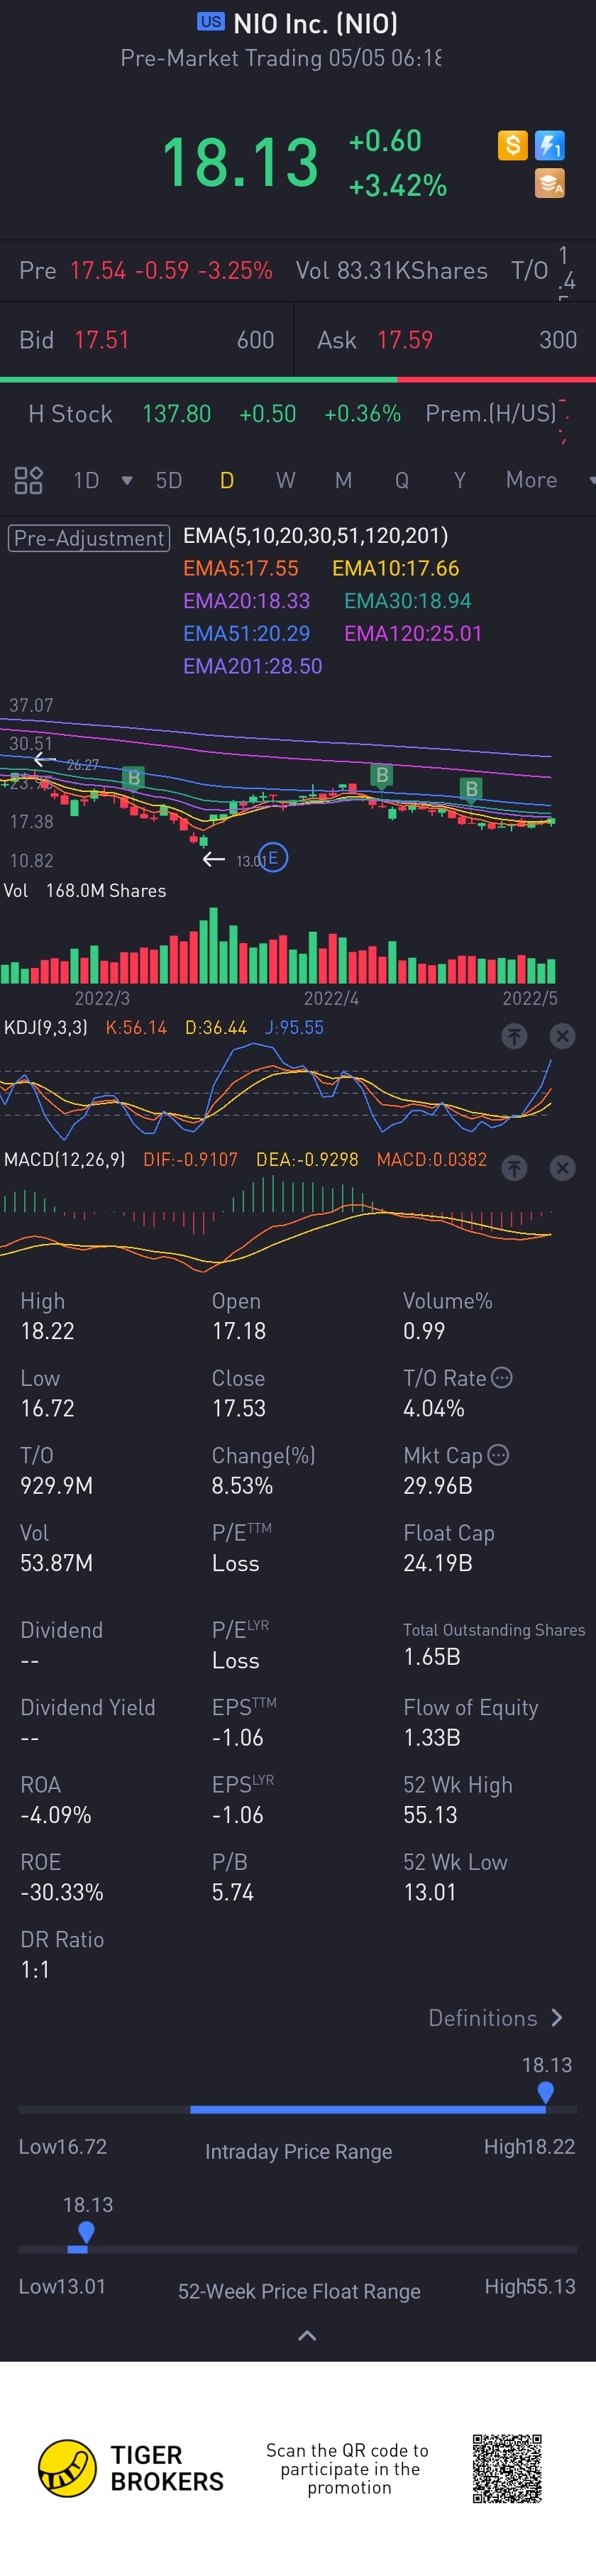Tap the EMA10:17.66 legend
The height and width of the screenshot is (2576, 596).
coord(396,568)
